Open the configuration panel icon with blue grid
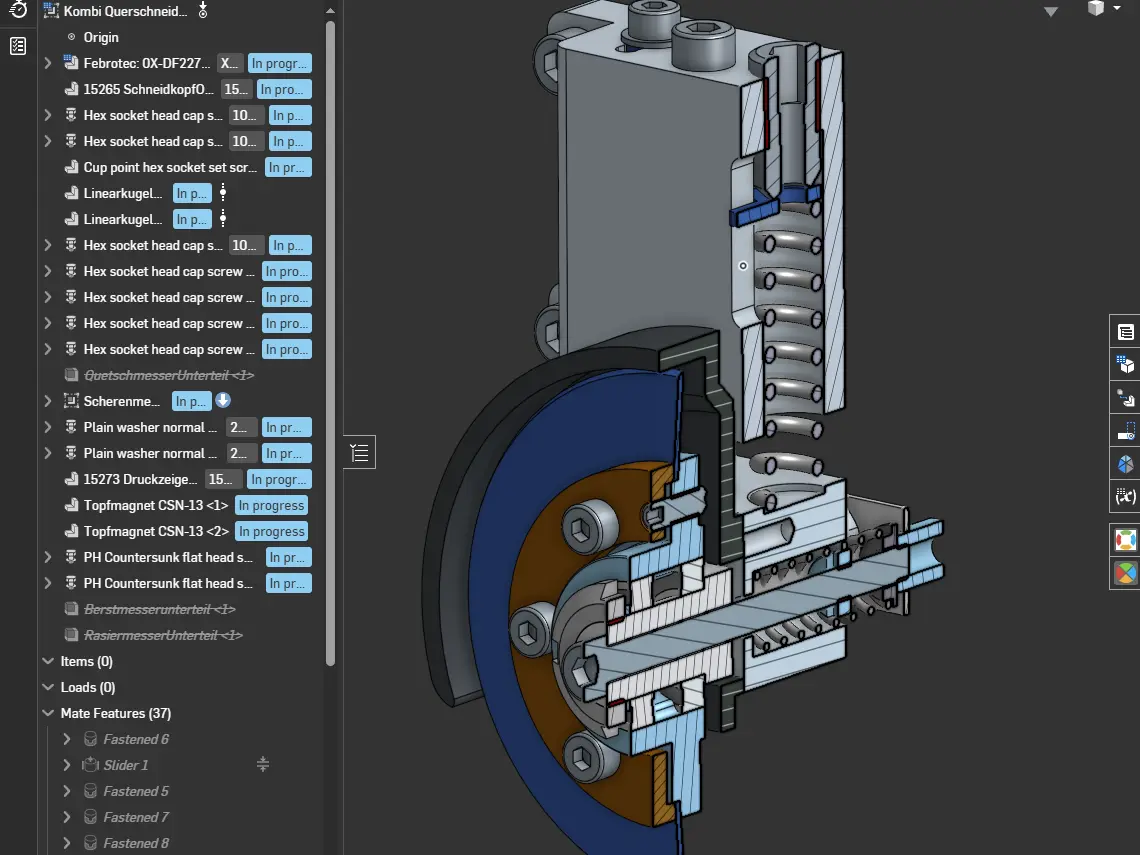 (x=1125, y=364)
